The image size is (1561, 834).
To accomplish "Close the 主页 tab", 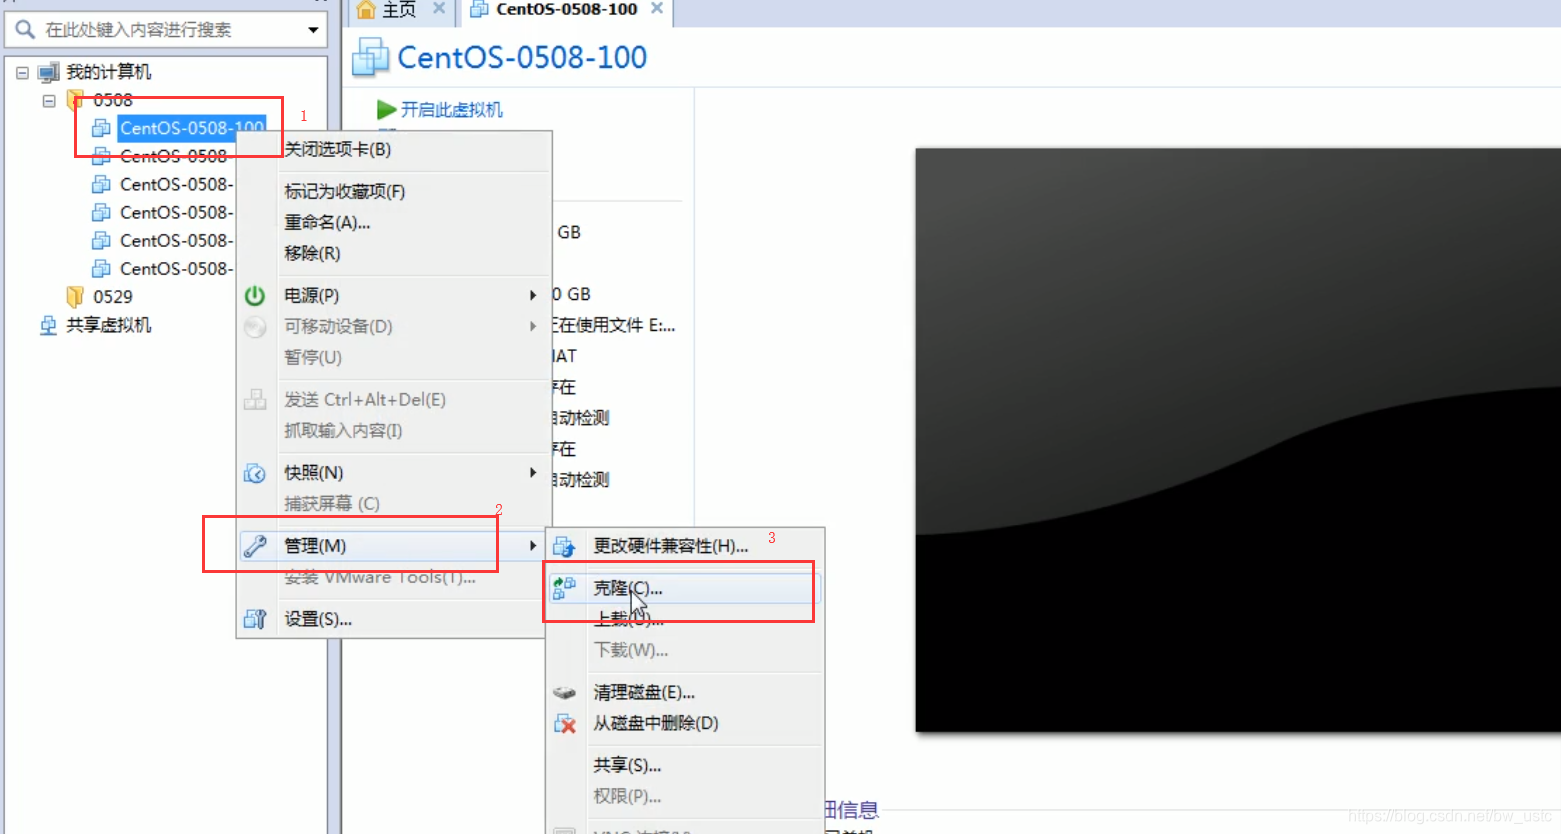I will click(438, 8).
